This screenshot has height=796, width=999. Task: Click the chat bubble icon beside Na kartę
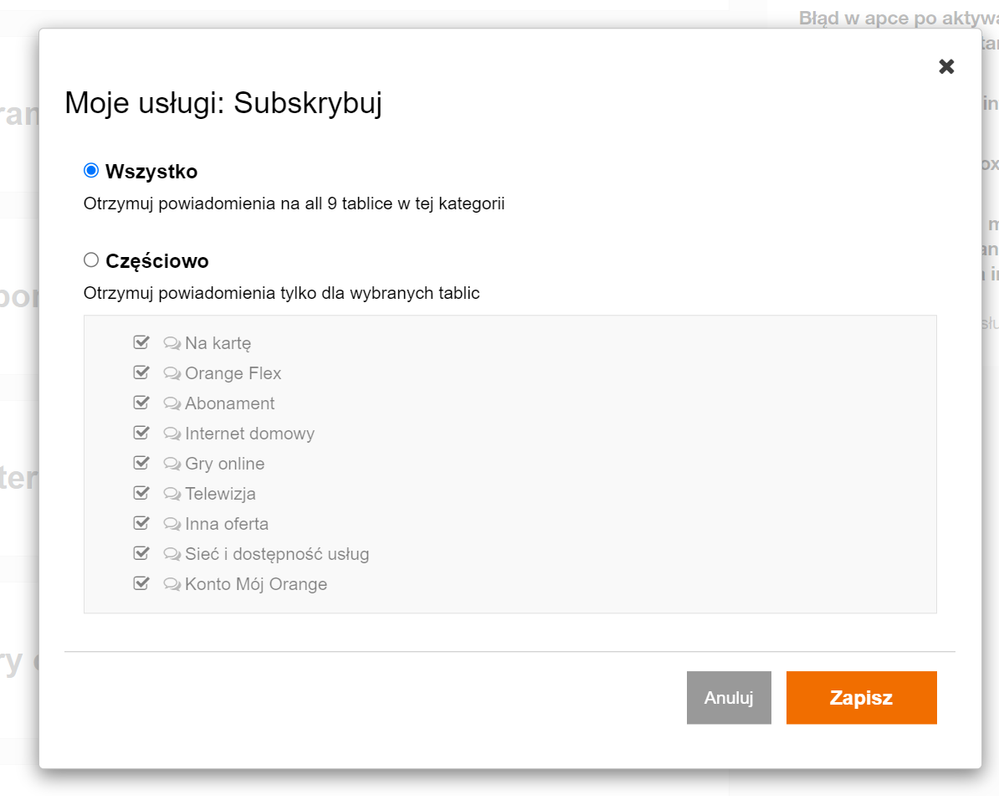(x=172, y=344)
